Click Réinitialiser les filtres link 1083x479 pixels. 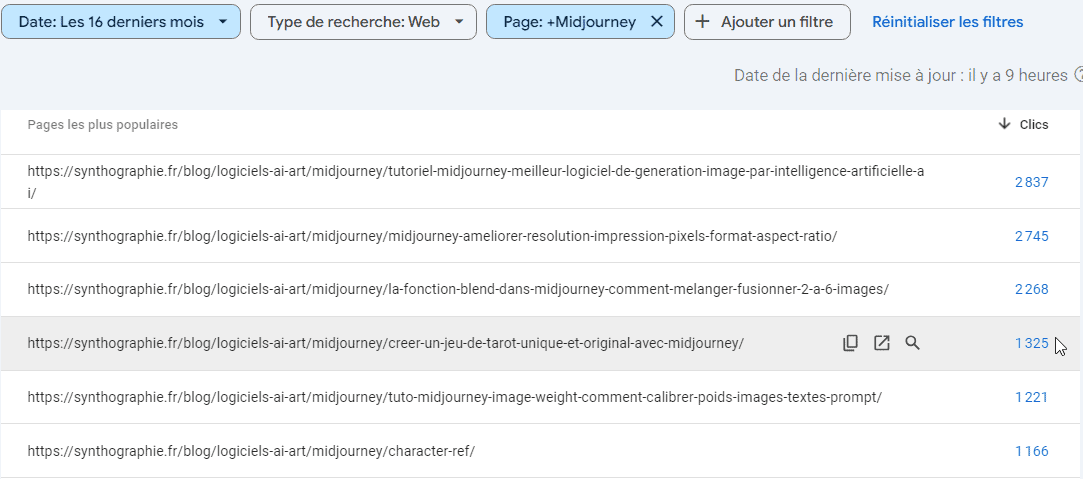point(948,22)
